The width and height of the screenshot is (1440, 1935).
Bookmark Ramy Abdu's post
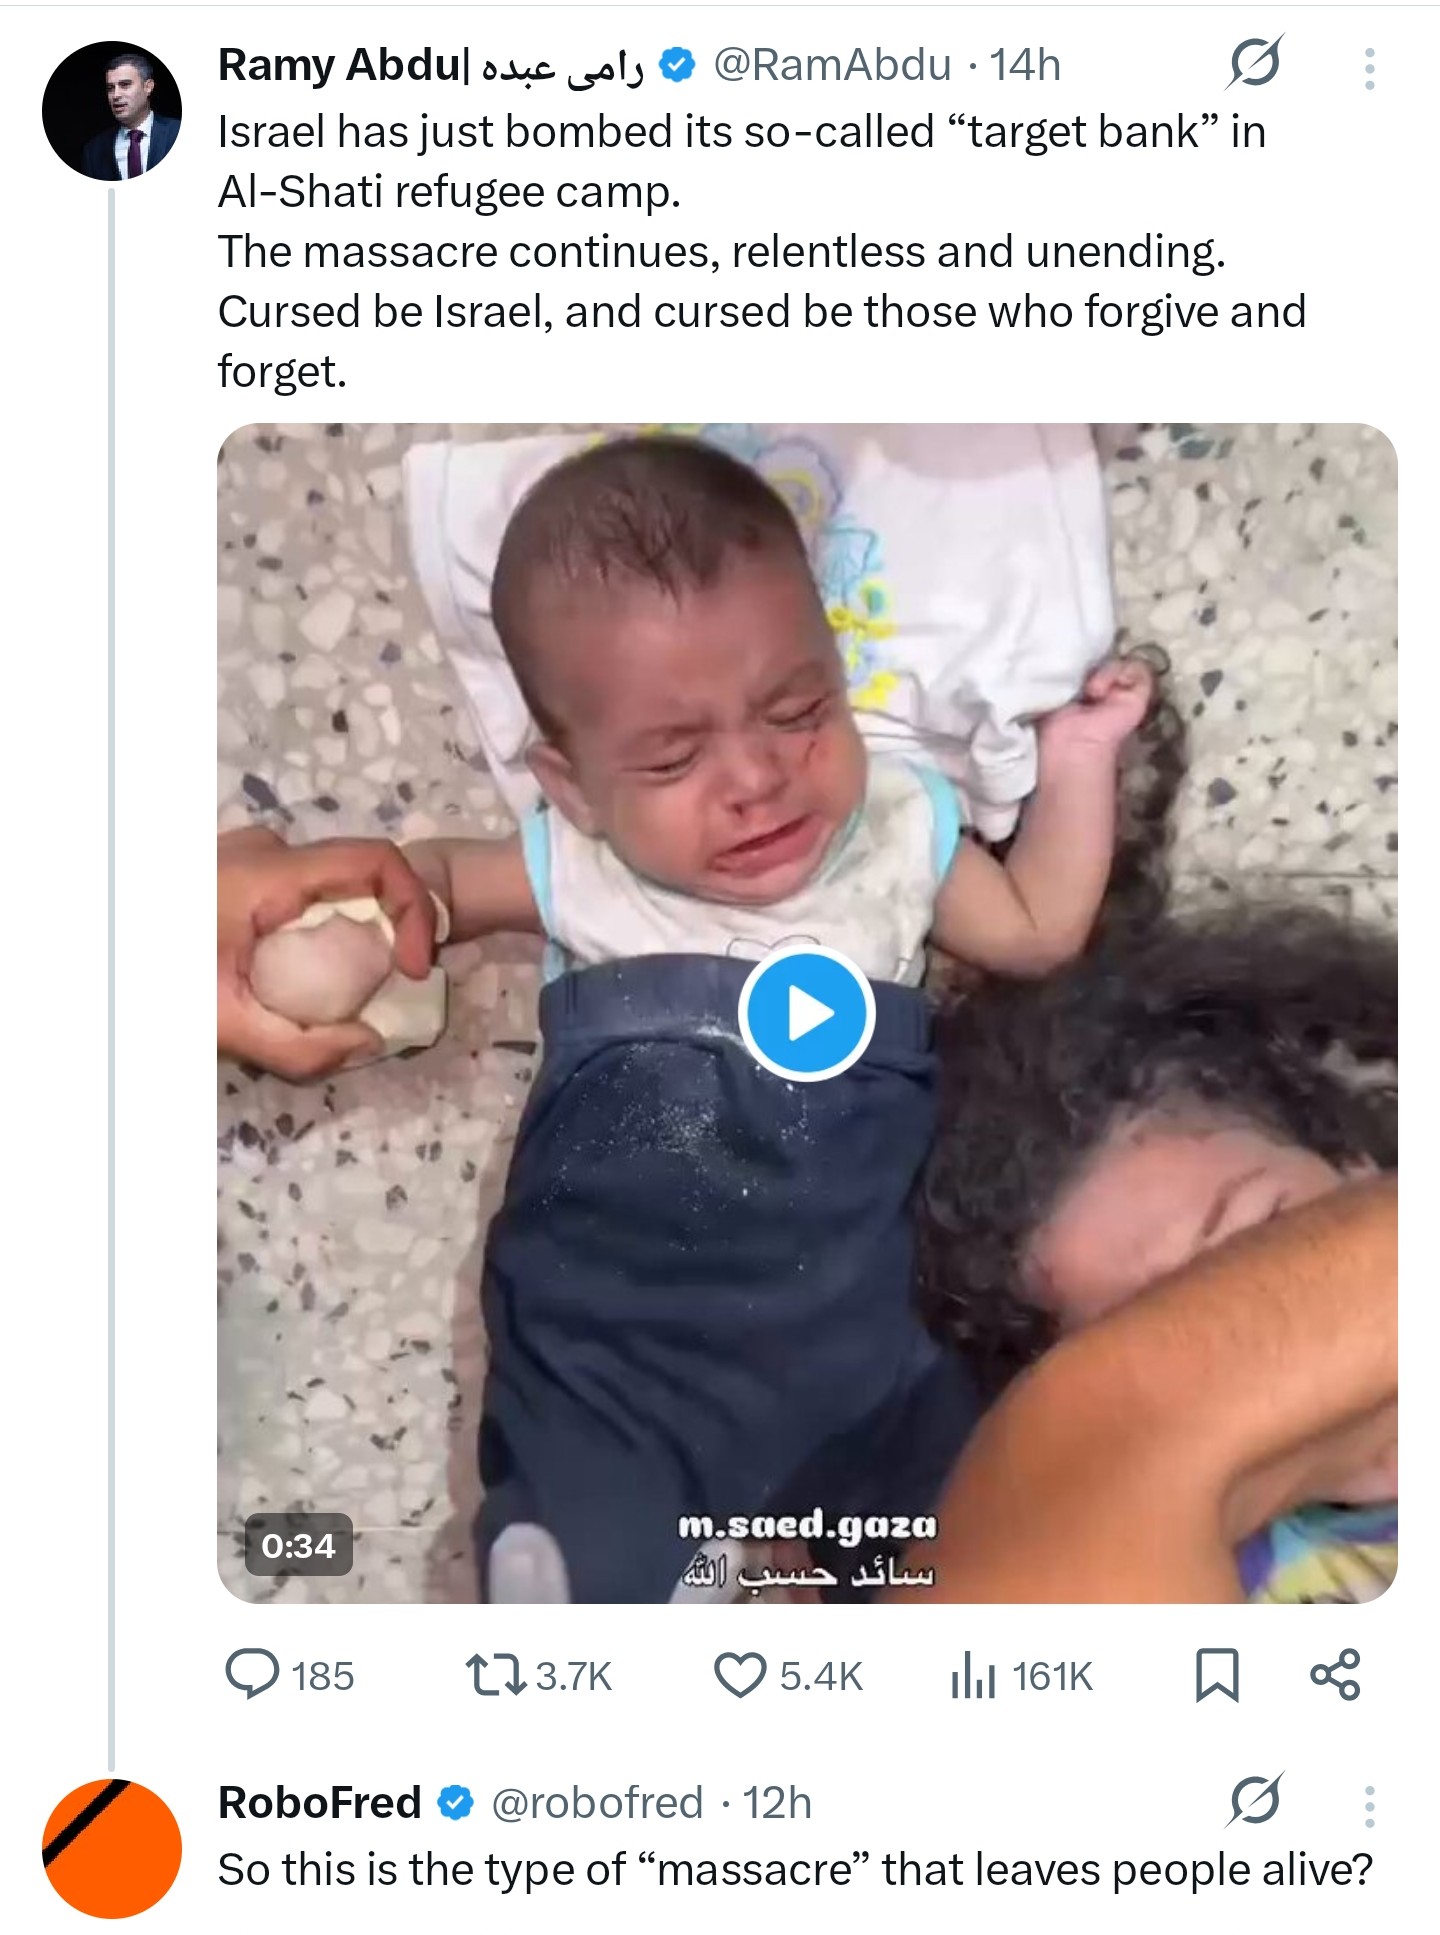coord(1217,1676)
